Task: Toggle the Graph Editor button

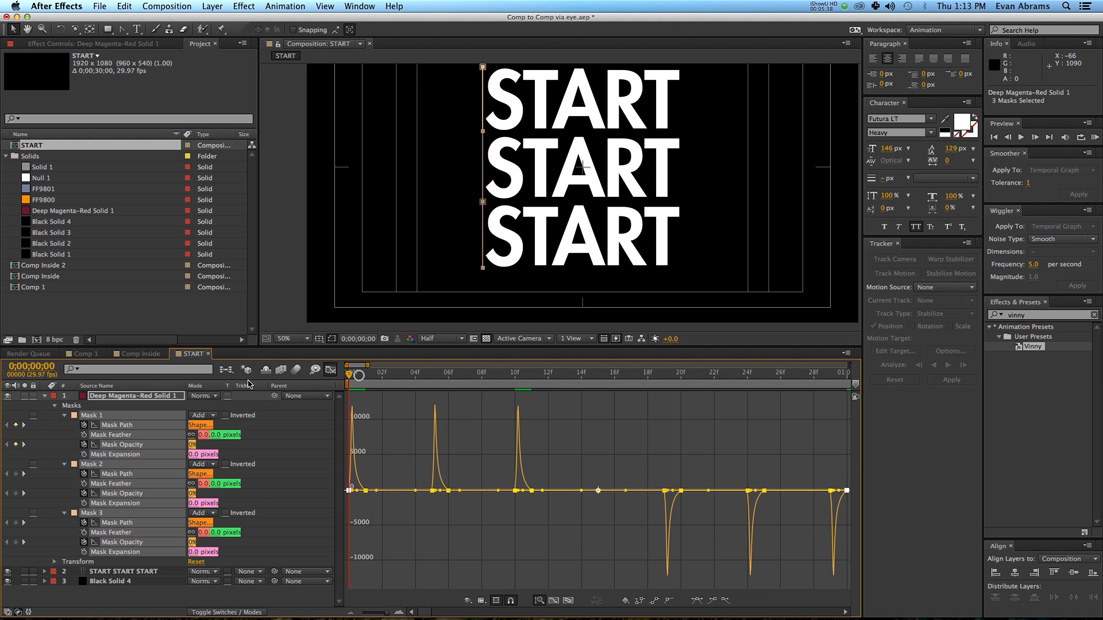Action: coord(330,369)
